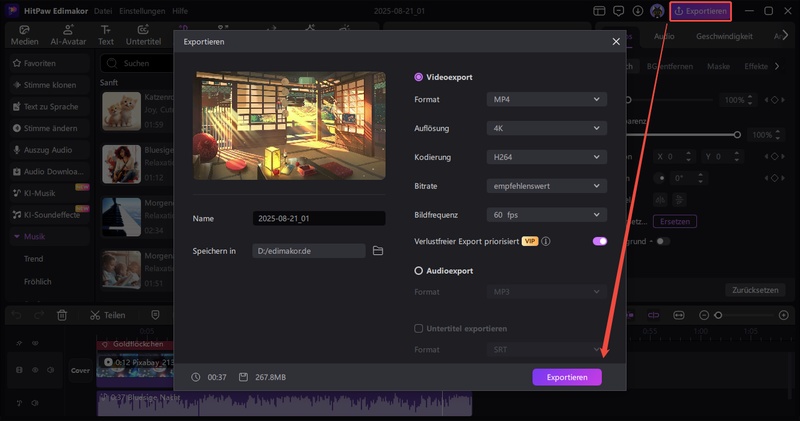The width and height of the screenshot is (800, 421).
Task: Select the Audioexport radio button
Action: click(x=419, y=271)
